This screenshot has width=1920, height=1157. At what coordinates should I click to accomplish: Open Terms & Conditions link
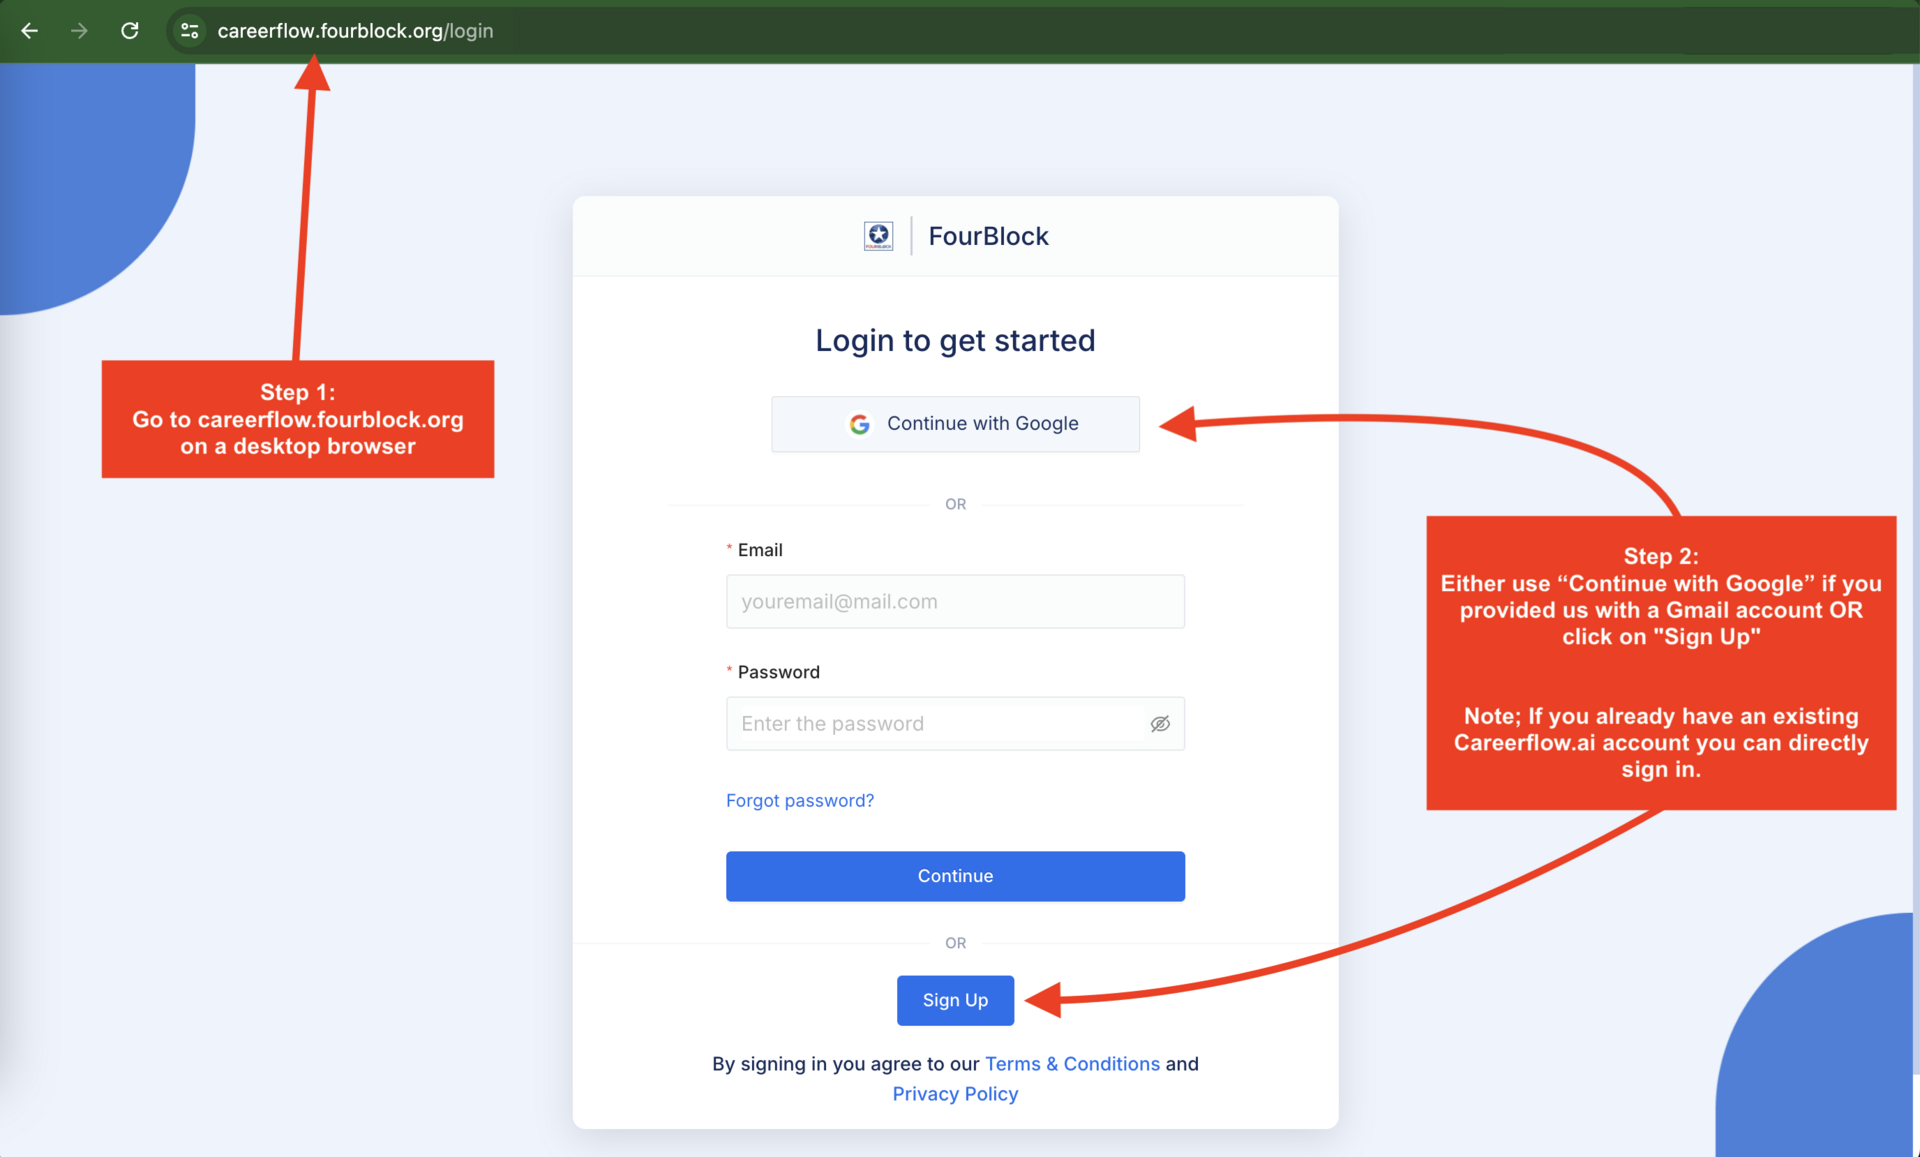1072,1064
